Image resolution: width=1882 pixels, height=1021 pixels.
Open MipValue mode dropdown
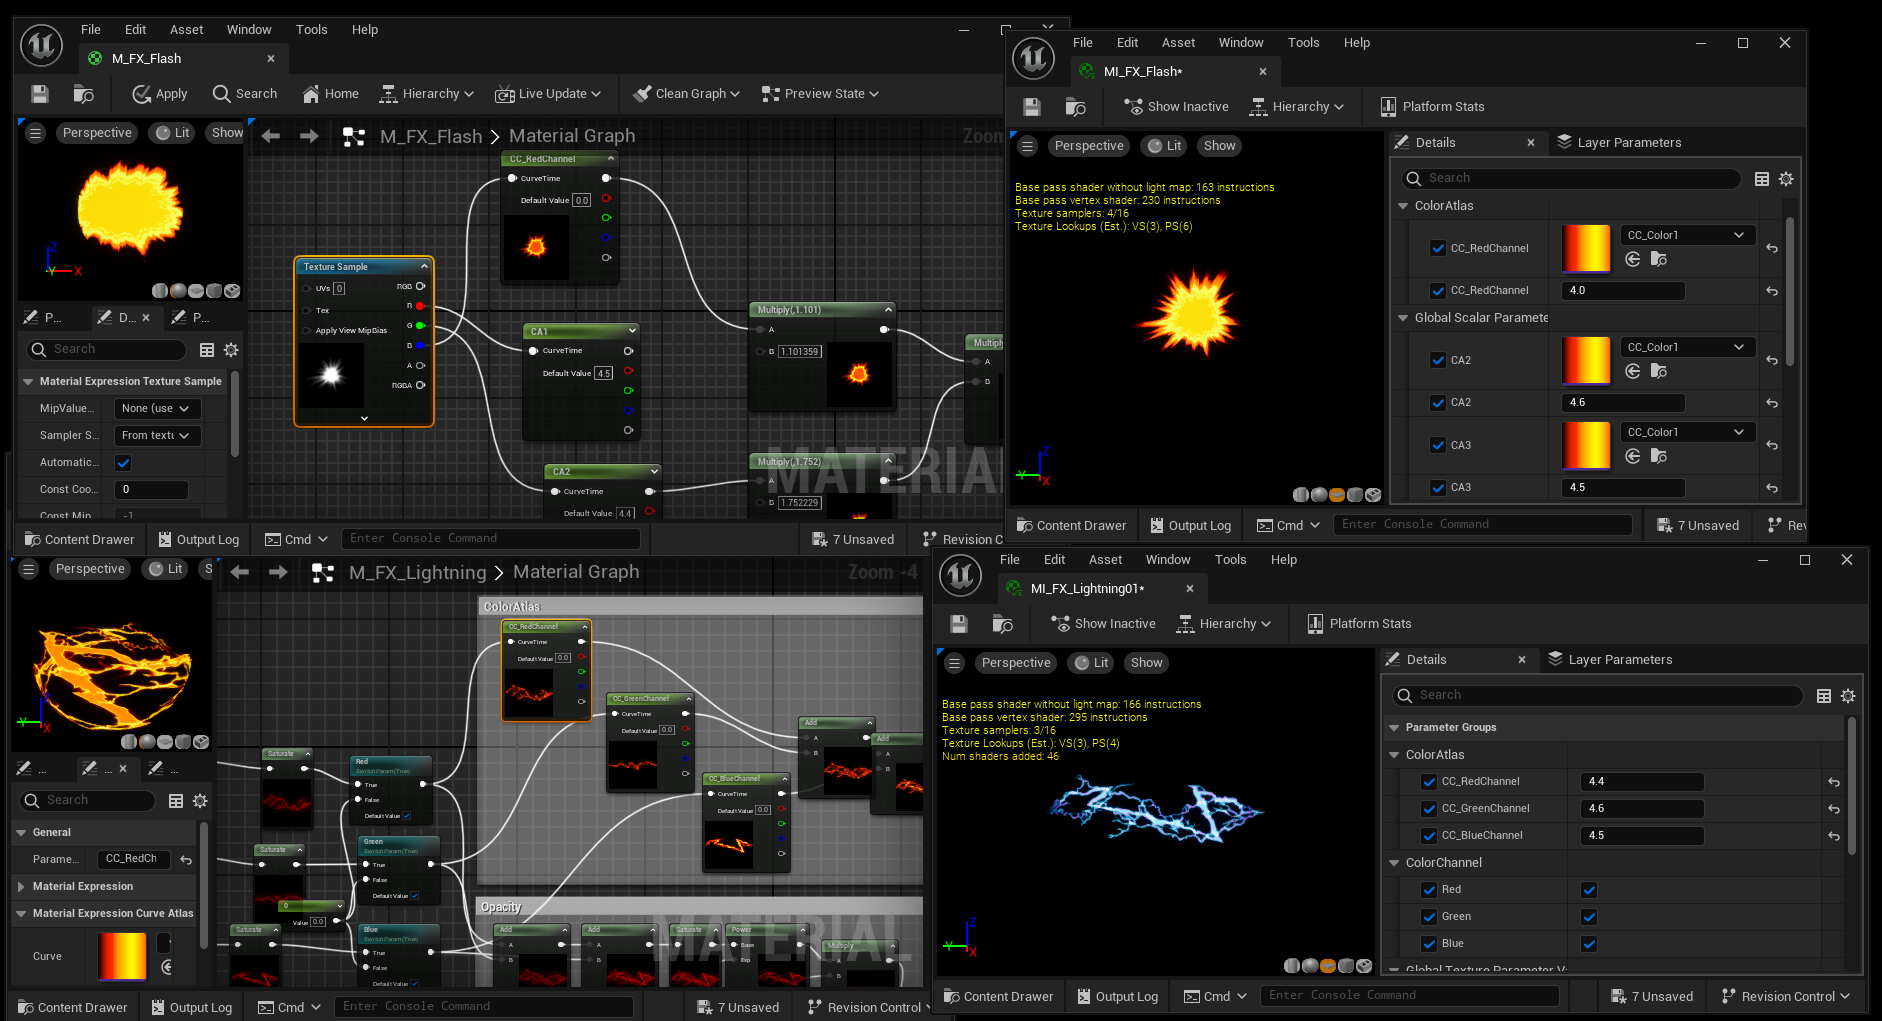157,409
